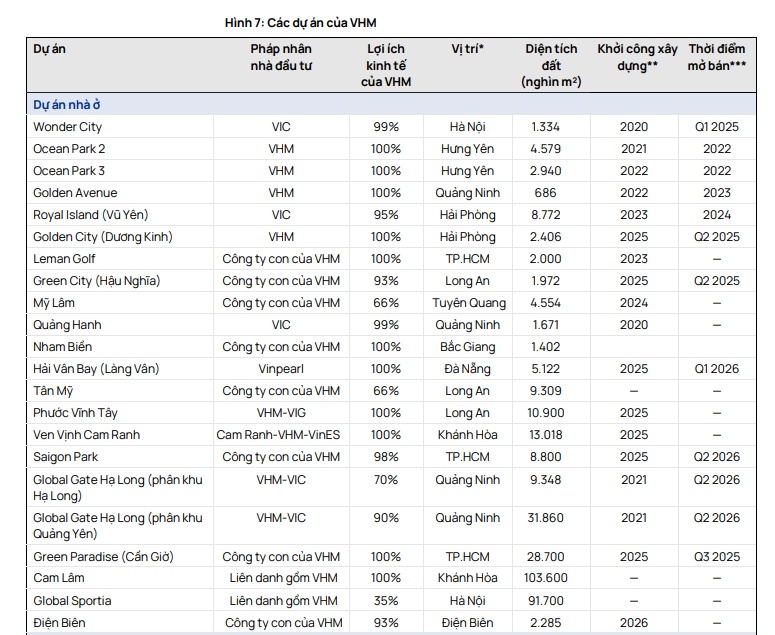Click 'Global Gate Hạ Long (phân khu Hạ Long)'
This screenshot has width=775, height=635.
coord(118,488)
